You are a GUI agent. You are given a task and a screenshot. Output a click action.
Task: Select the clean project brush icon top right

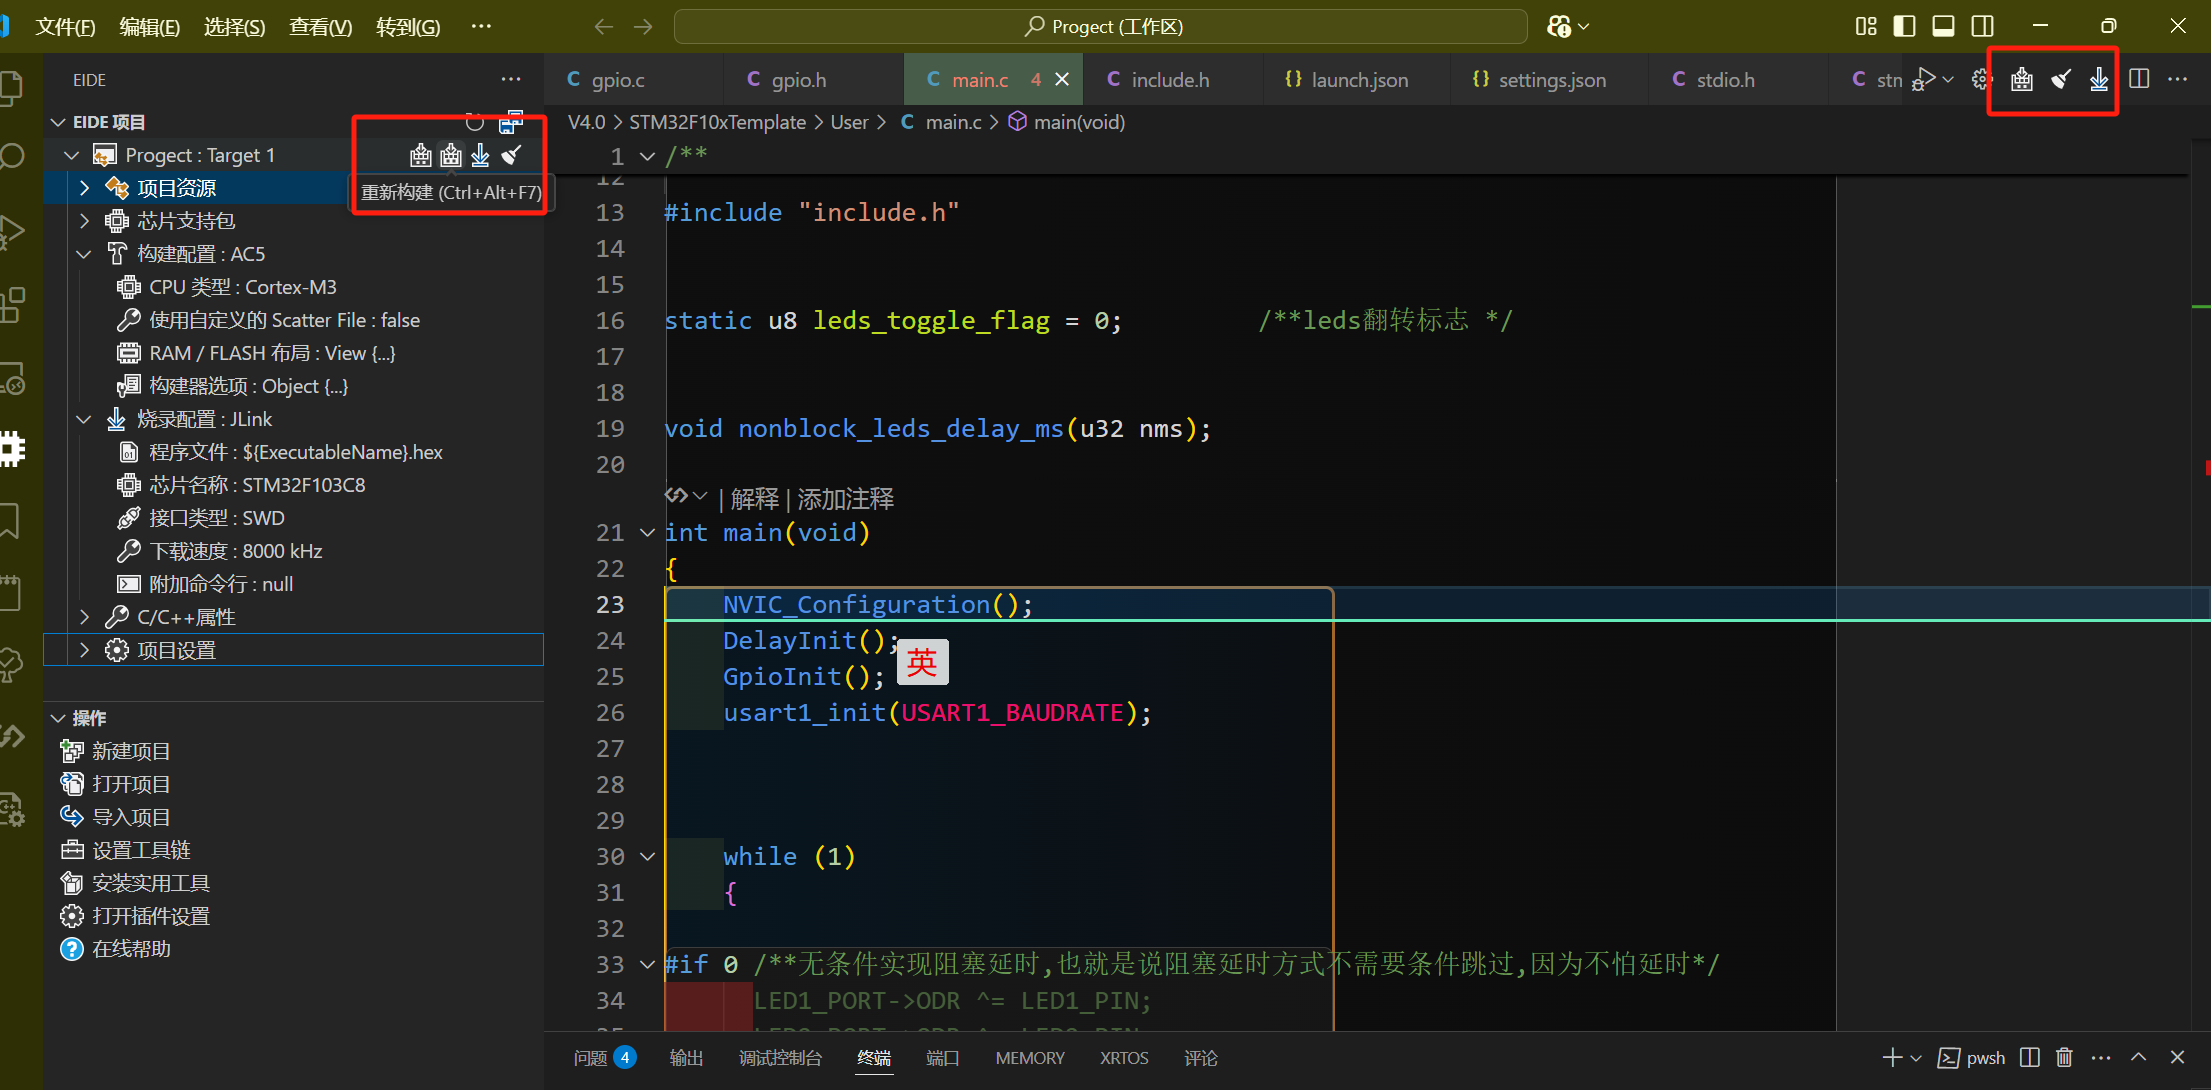[2061, 79]
